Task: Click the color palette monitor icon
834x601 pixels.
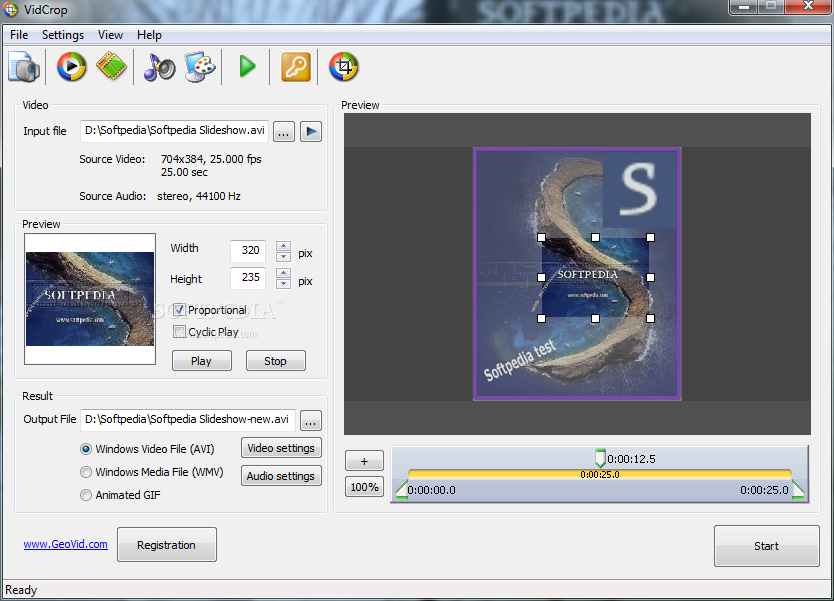Action: [x=200, y=67]
